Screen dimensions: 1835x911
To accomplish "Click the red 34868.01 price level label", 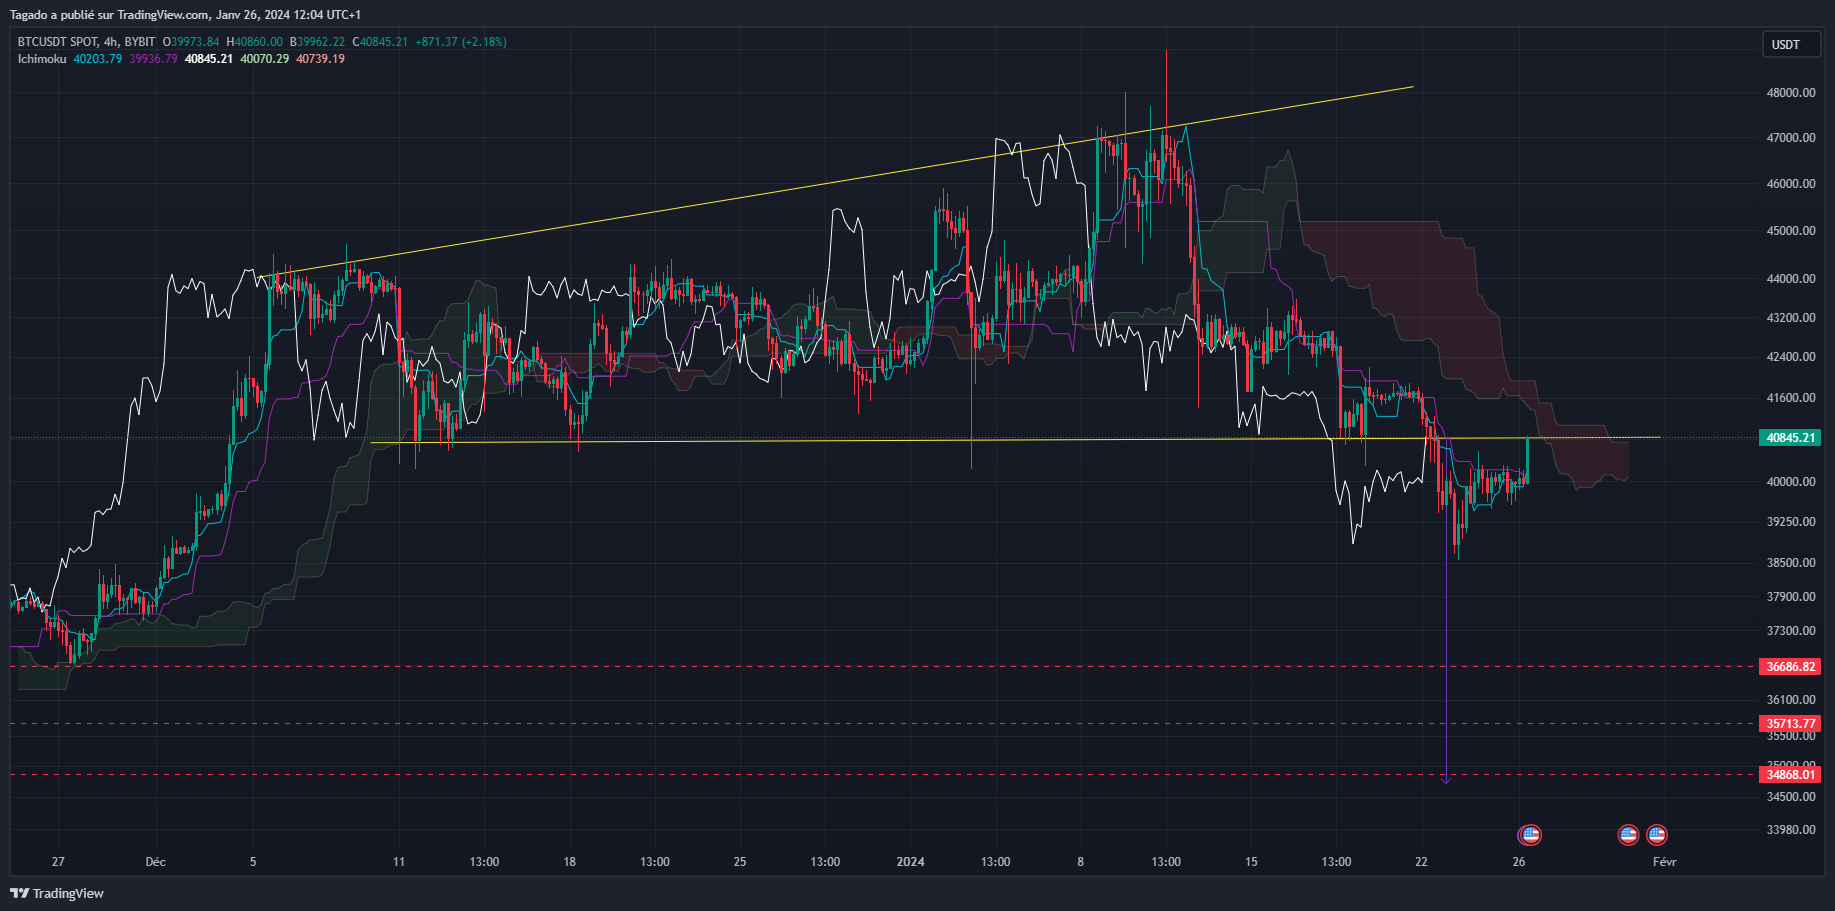I will [1789, 774].
